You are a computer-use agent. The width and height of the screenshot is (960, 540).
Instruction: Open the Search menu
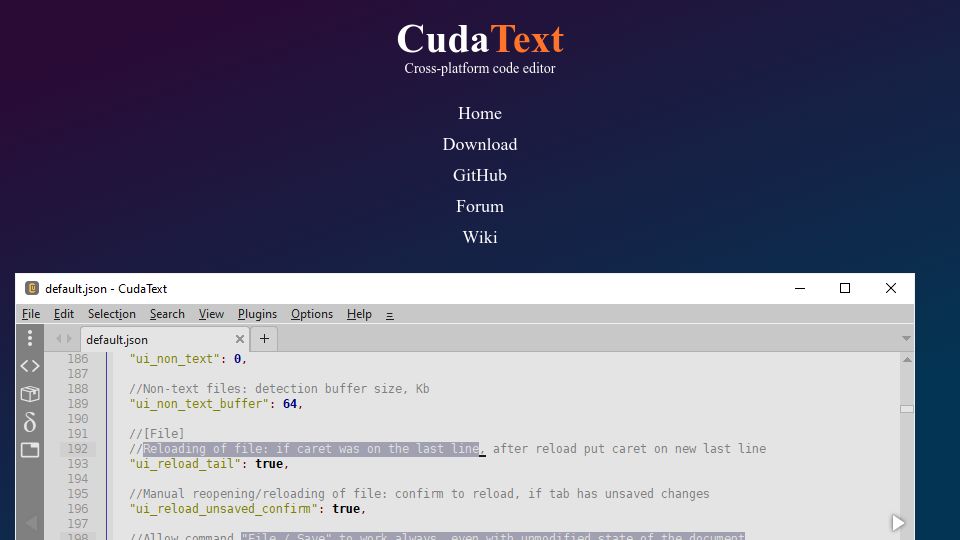(167, 314)
